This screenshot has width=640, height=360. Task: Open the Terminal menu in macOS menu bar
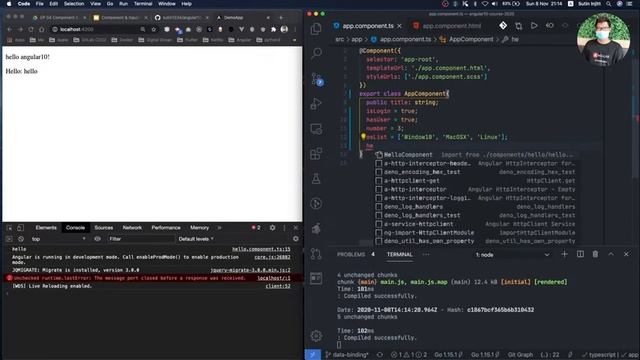tap(143, 4)
